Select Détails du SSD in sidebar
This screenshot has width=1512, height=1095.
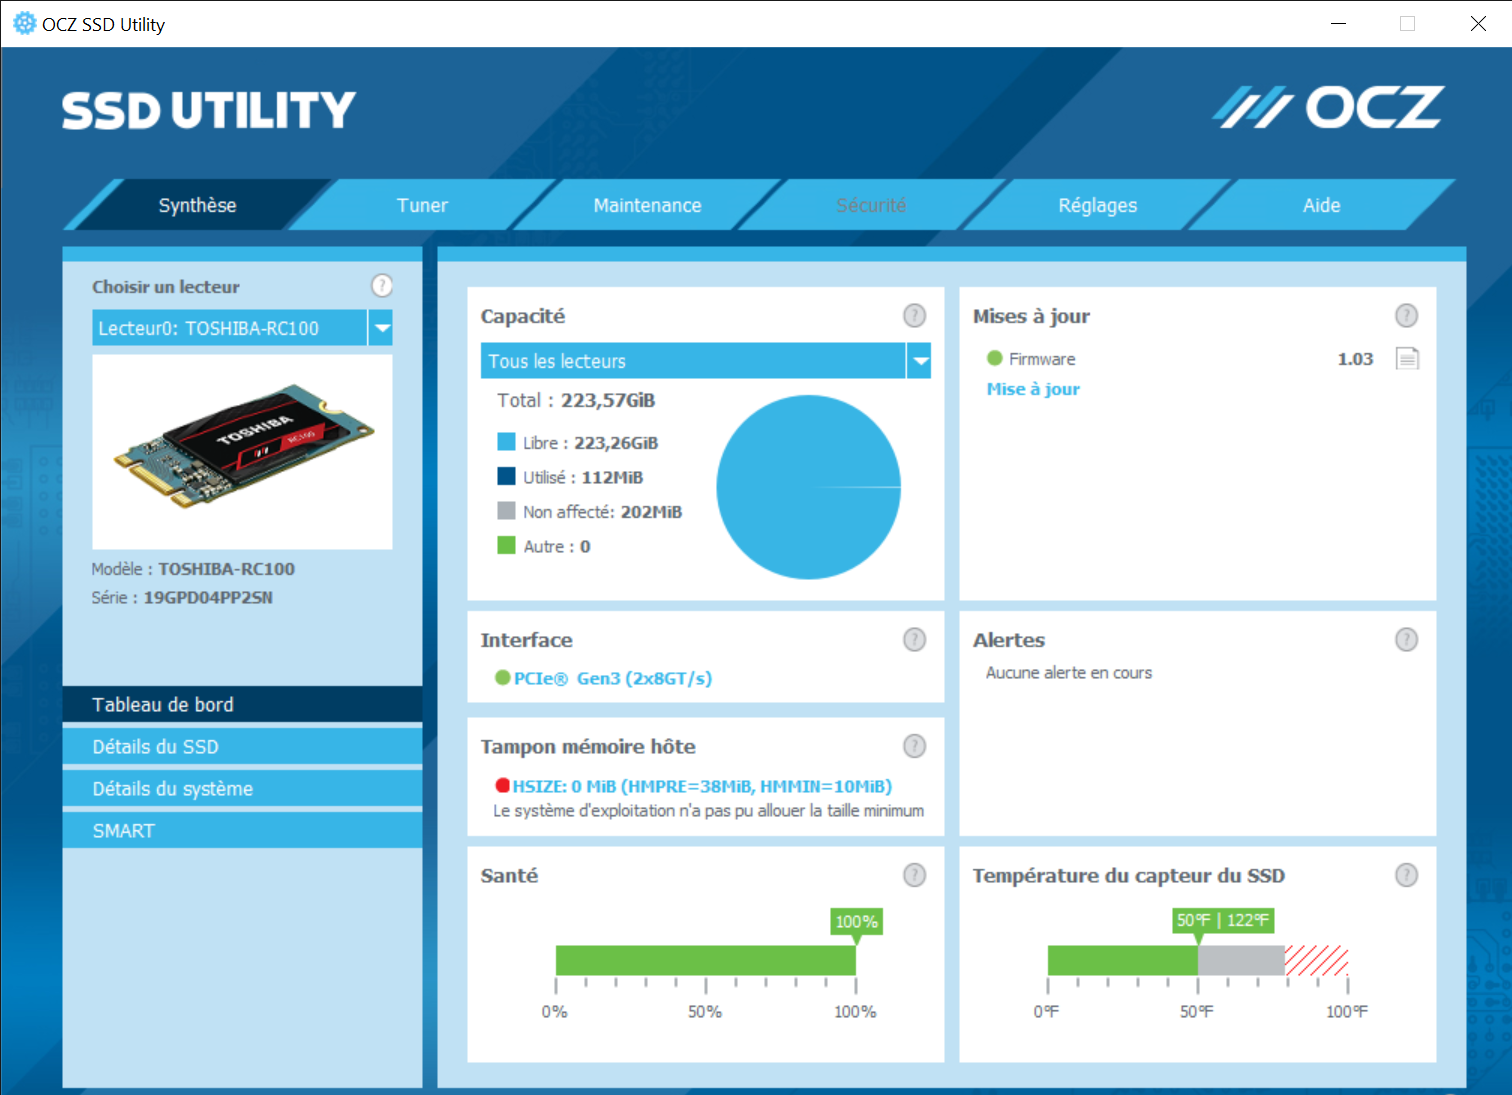(242, 747)
